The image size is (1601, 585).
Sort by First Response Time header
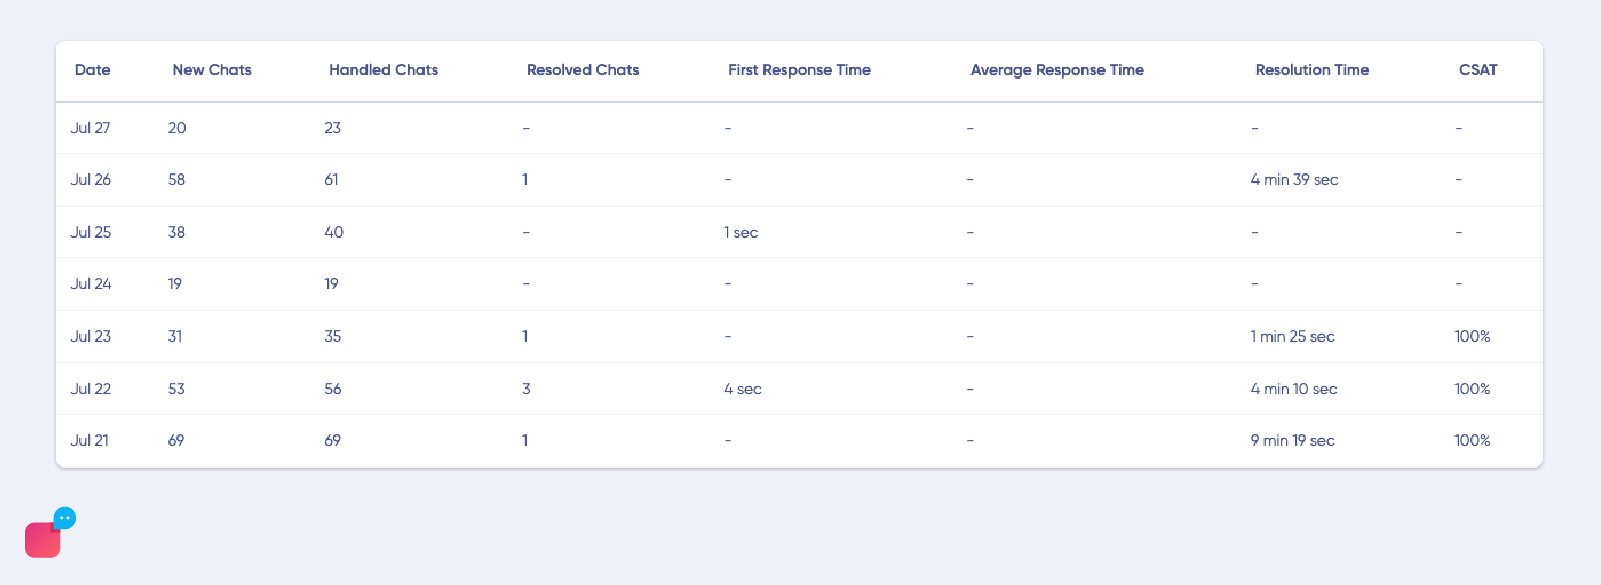click(799, 70)
